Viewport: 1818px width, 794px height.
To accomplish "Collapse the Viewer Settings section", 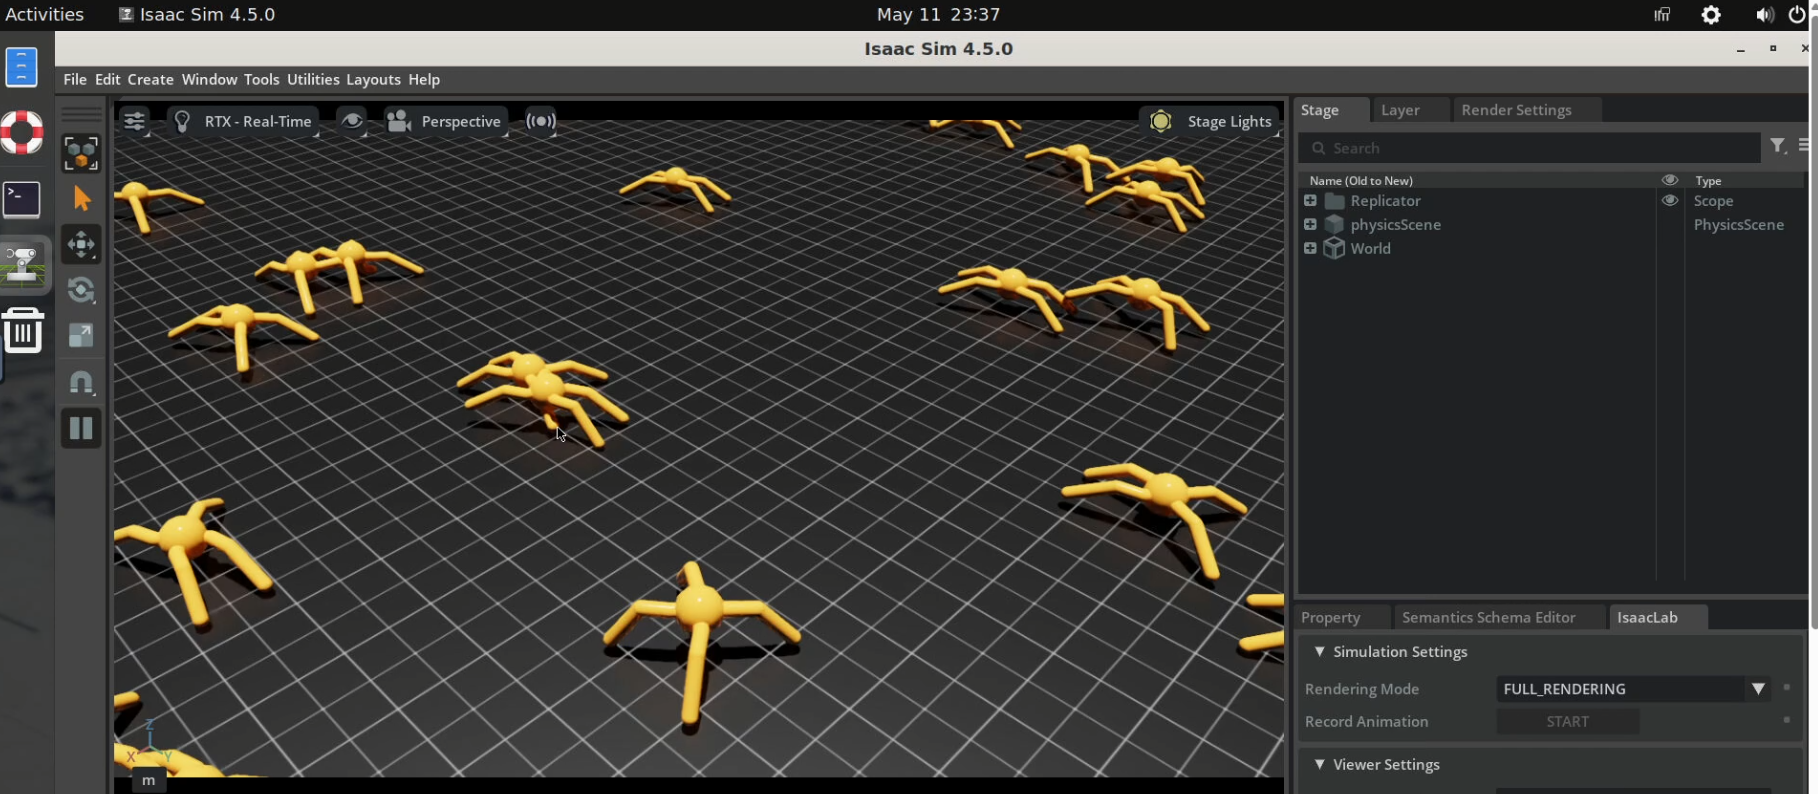I will coord(1319,764).
